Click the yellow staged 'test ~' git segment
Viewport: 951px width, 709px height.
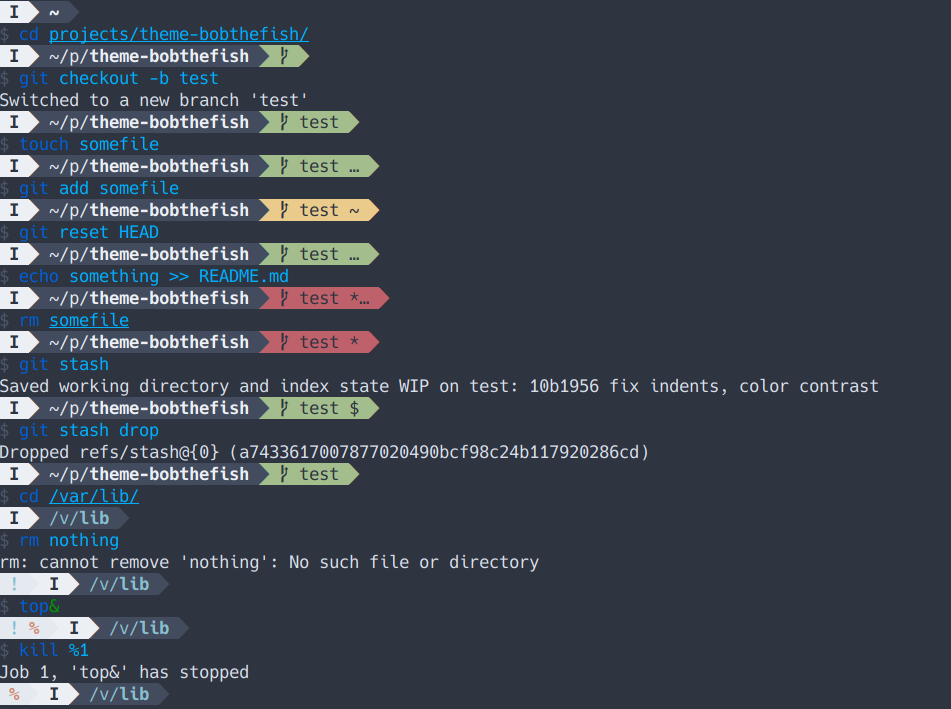pyautogui.click(x=318, y=210)
